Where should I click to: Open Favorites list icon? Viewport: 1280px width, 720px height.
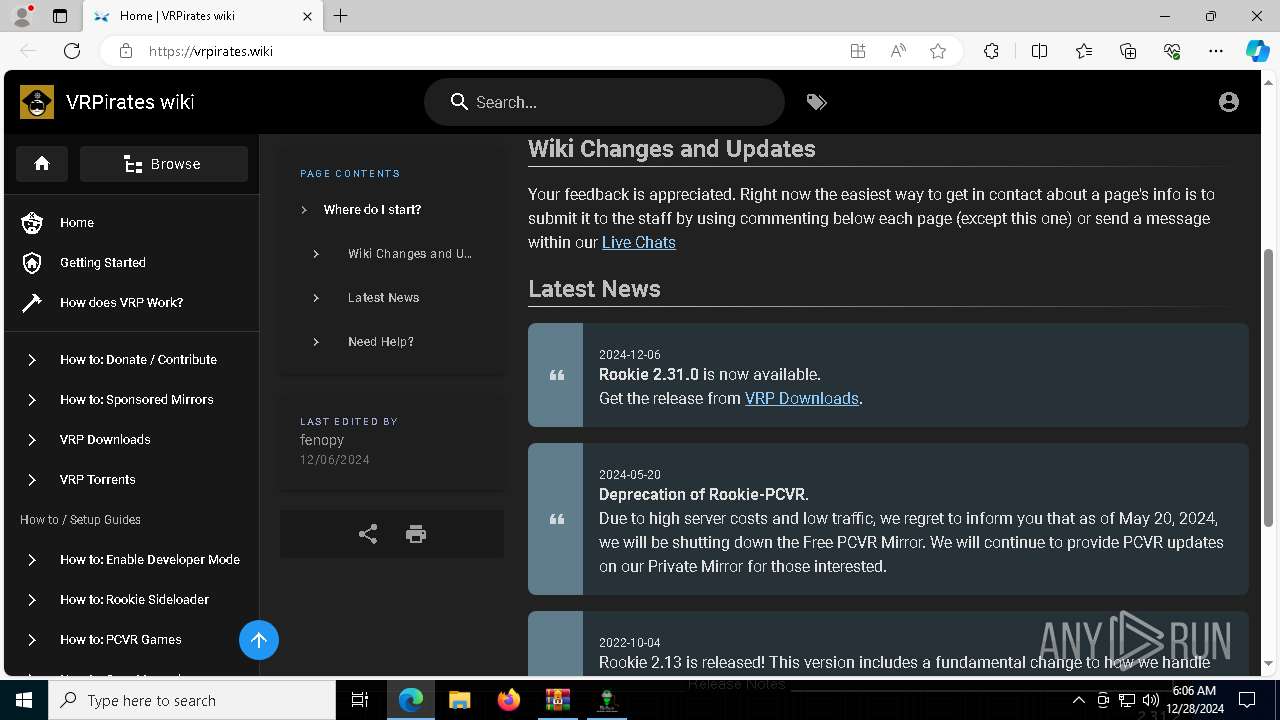click(x=1084, y=51)
